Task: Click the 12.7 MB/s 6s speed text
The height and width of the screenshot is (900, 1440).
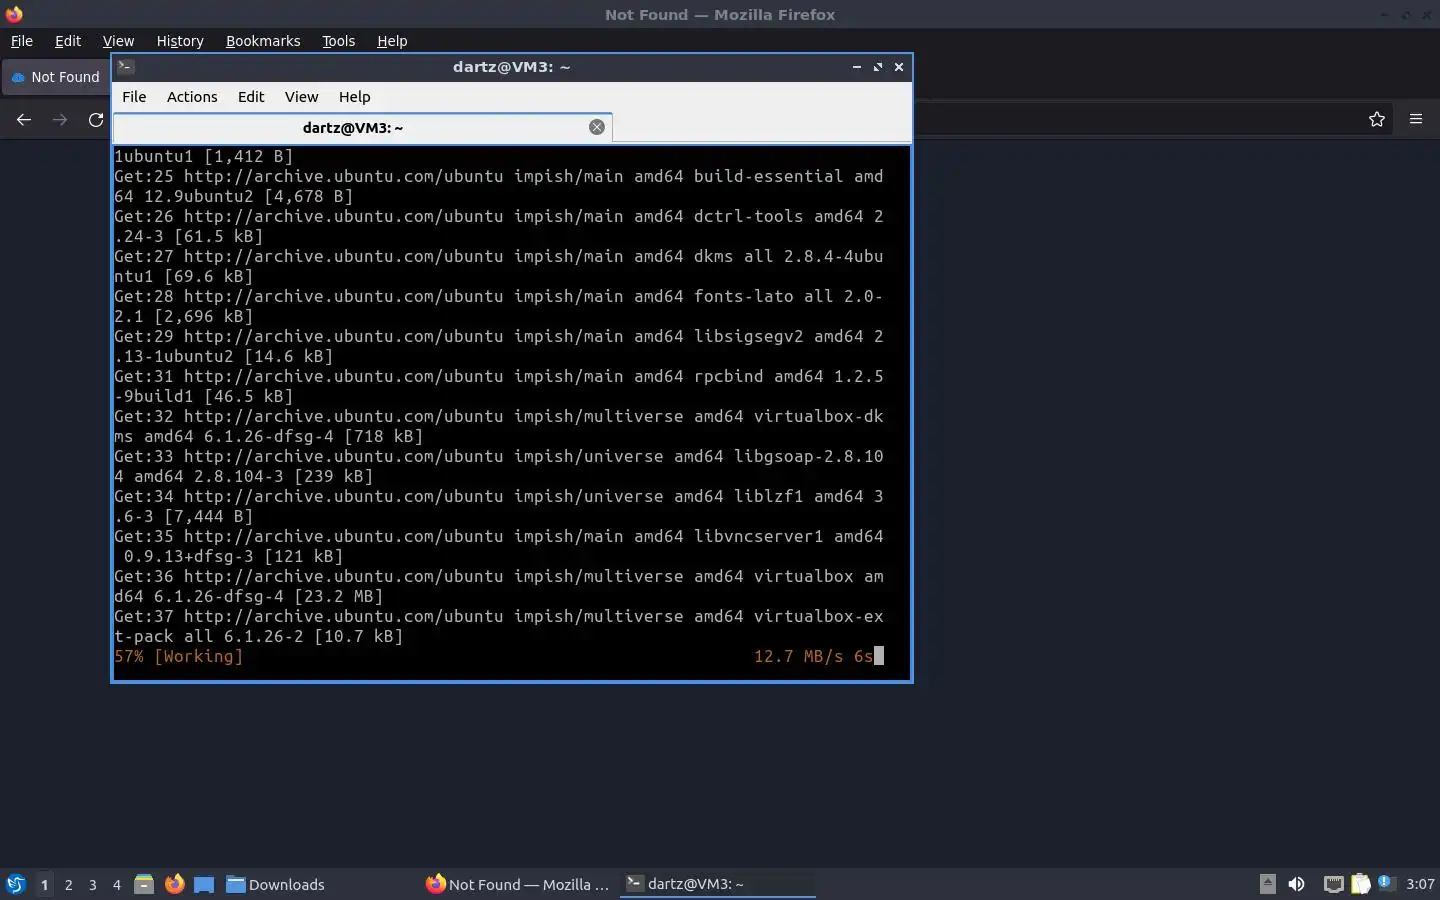Action: [x=813, y=656]
